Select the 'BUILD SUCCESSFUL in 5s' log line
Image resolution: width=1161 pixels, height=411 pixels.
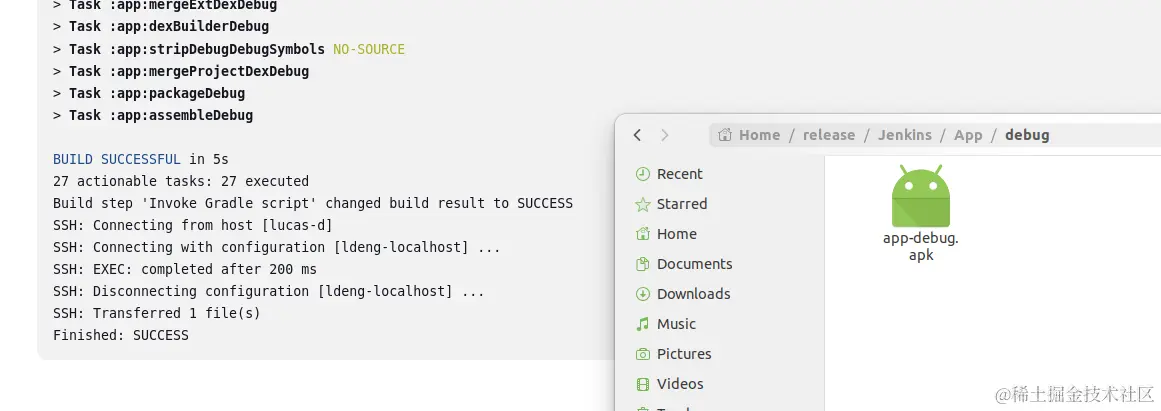(141, 159)
